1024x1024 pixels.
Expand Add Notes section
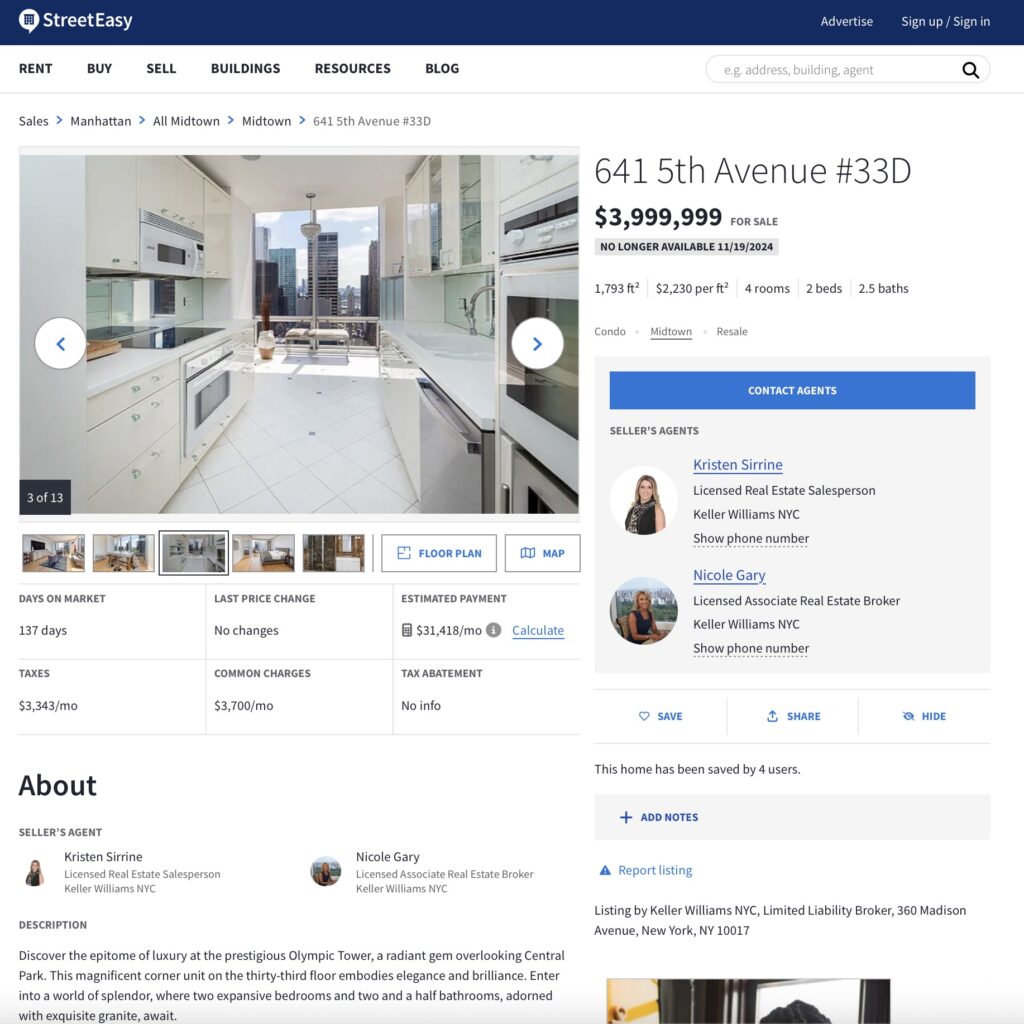(x=659, y=817)
